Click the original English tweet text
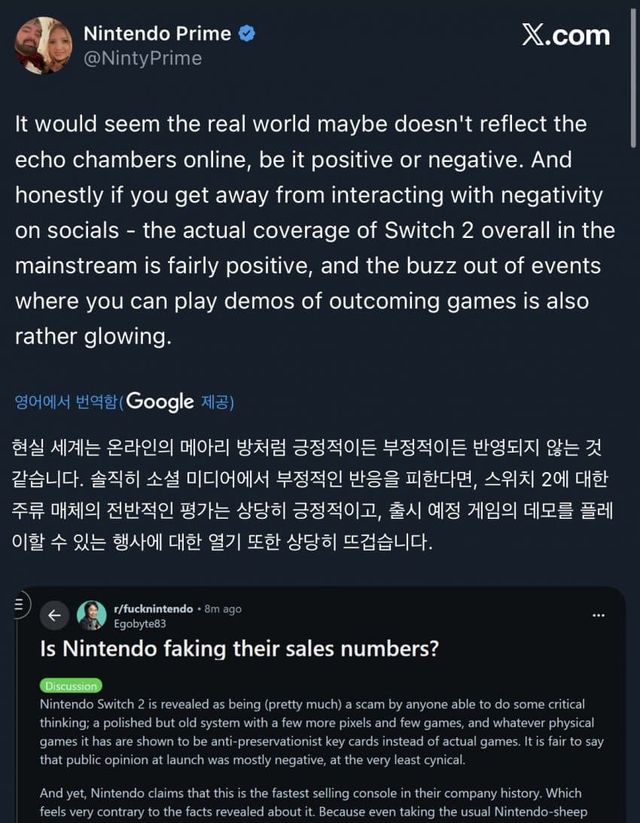 [315, 231]
